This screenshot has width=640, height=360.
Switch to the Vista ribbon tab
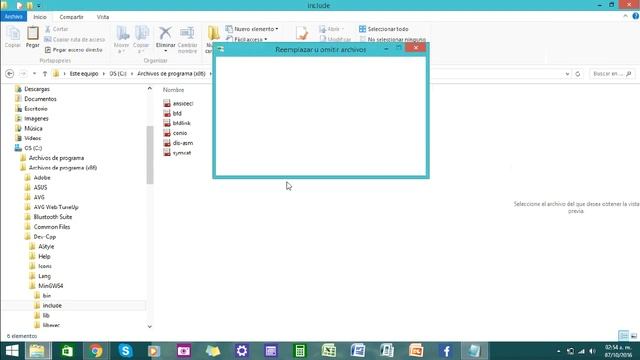coord(103,17)
